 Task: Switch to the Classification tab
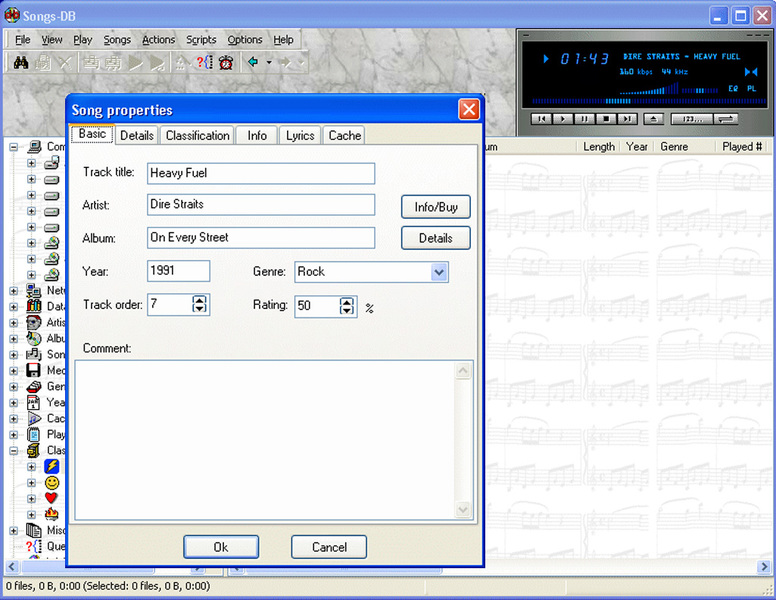[197, 135]
